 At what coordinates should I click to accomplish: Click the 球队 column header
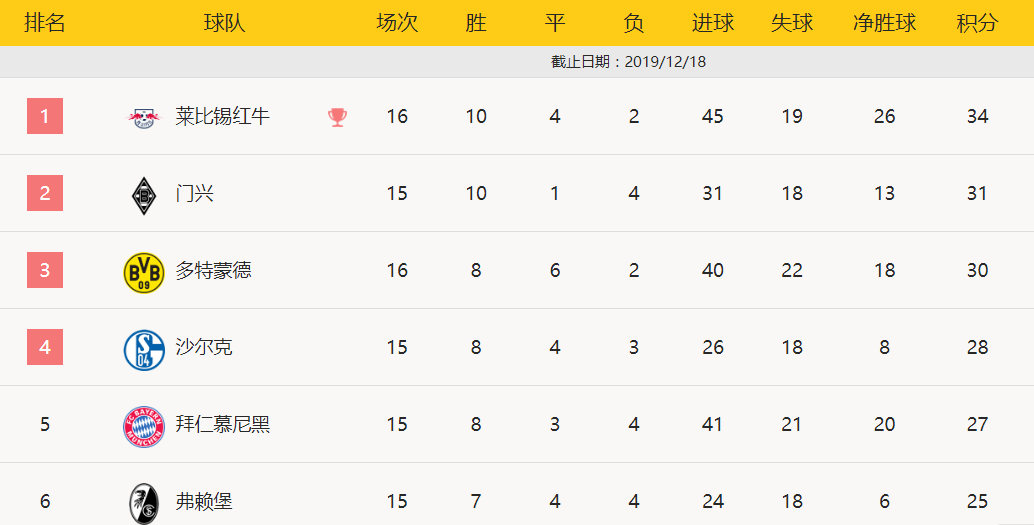[x=224, y=23]
